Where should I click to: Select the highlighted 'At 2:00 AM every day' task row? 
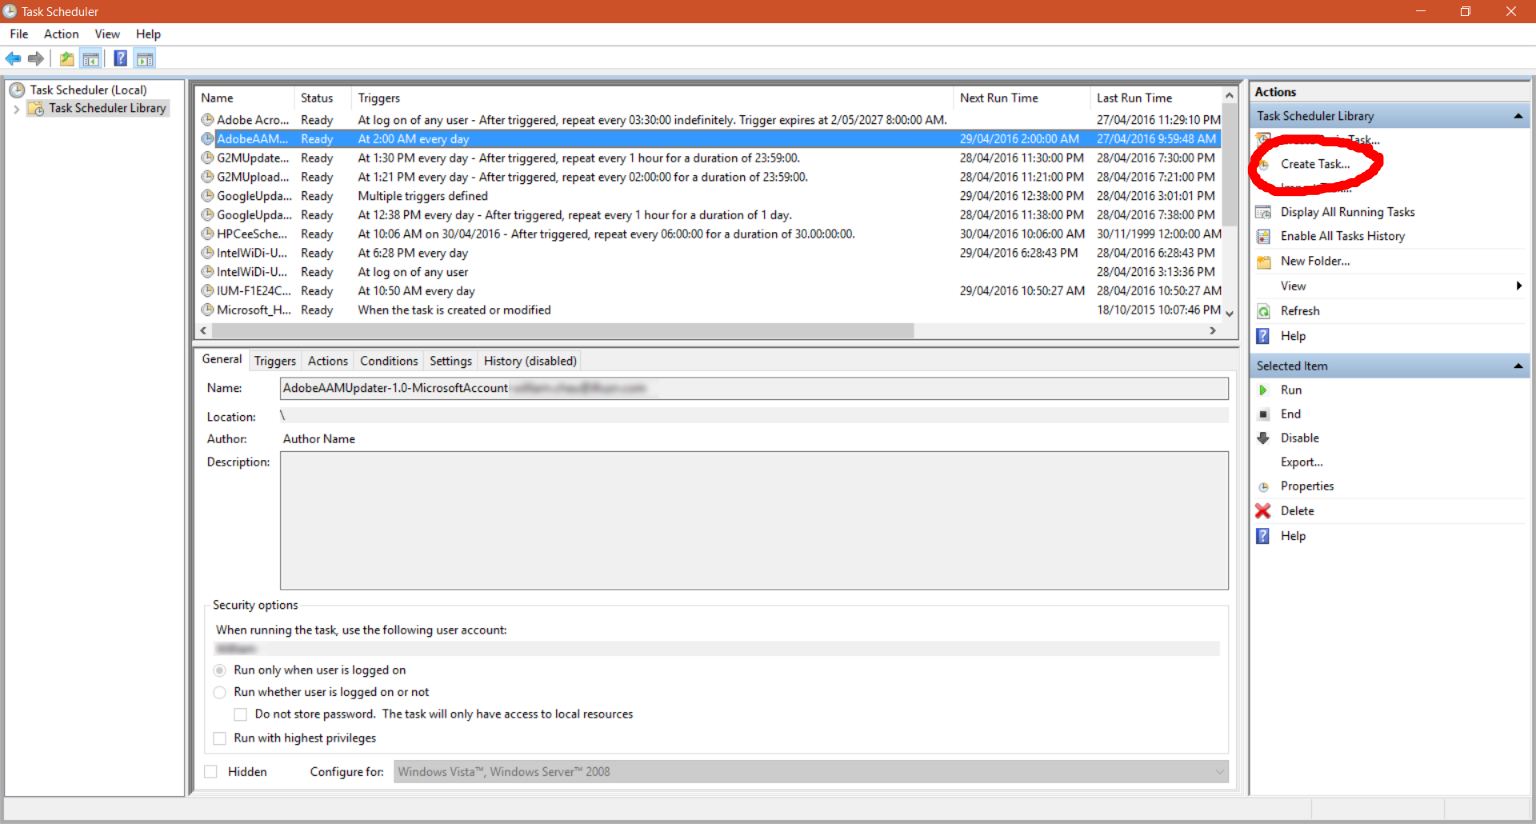pos(709,139)
